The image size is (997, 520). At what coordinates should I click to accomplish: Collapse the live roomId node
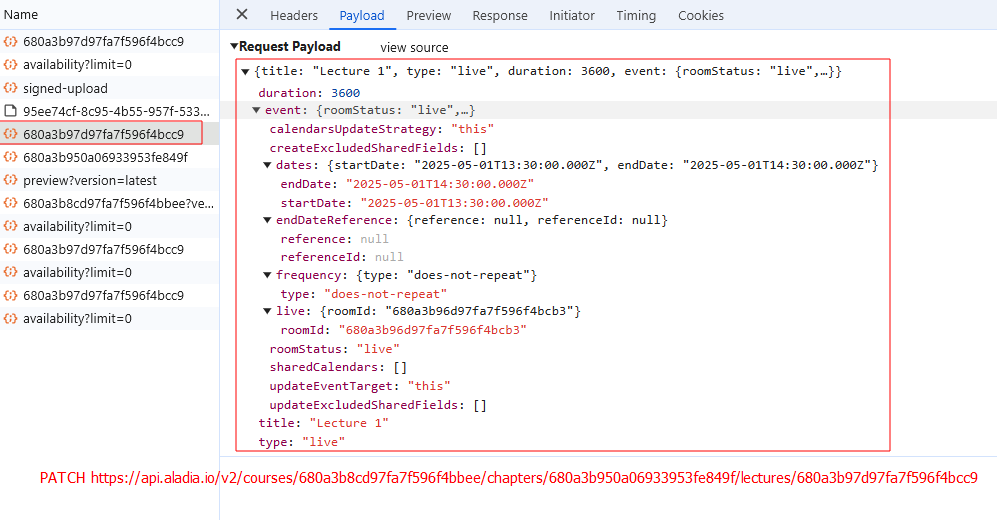(267, 311)
